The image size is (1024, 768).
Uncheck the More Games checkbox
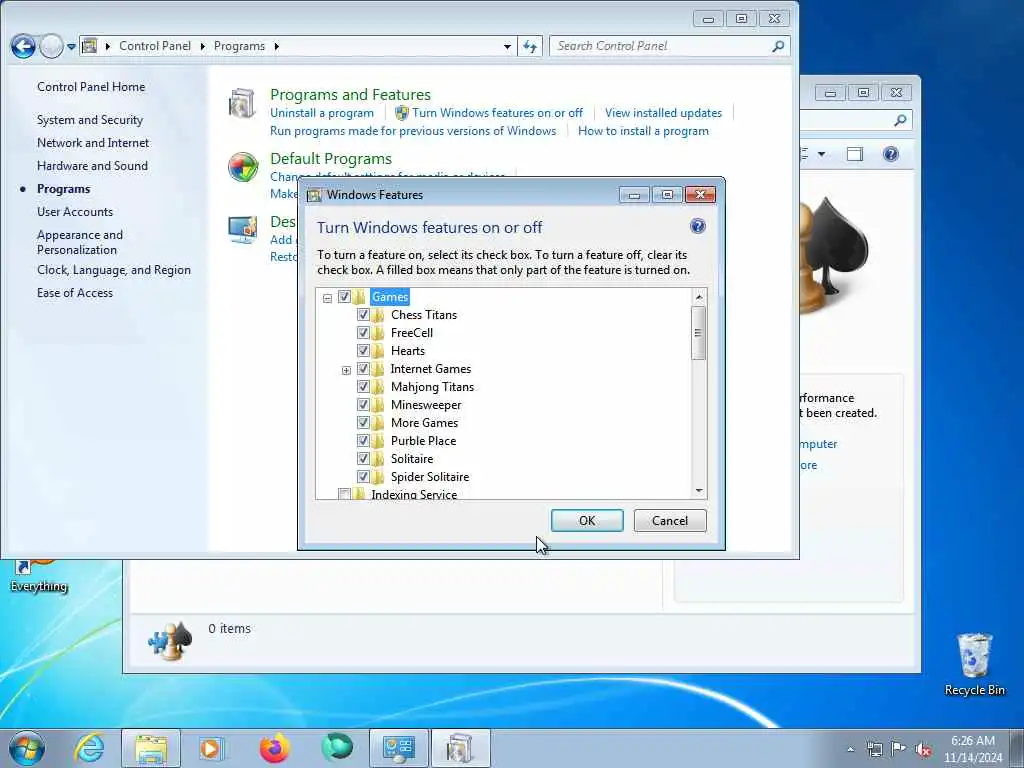click(x=363, y=423)
